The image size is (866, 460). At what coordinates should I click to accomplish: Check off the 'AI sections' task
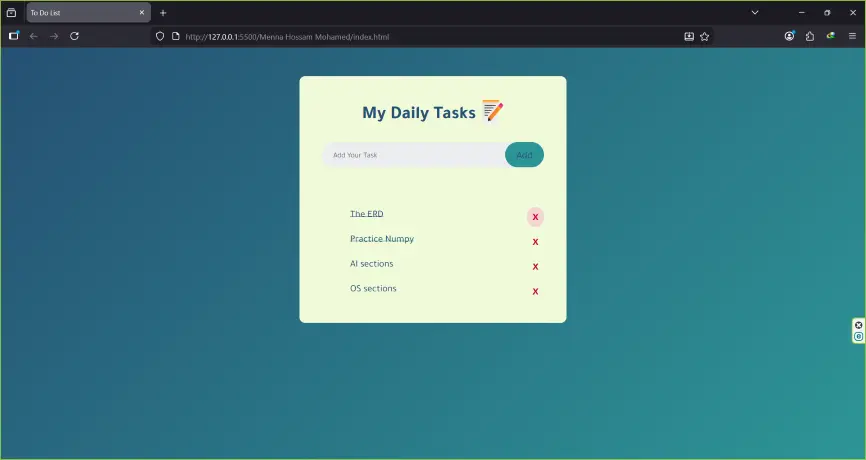point(371,263)
